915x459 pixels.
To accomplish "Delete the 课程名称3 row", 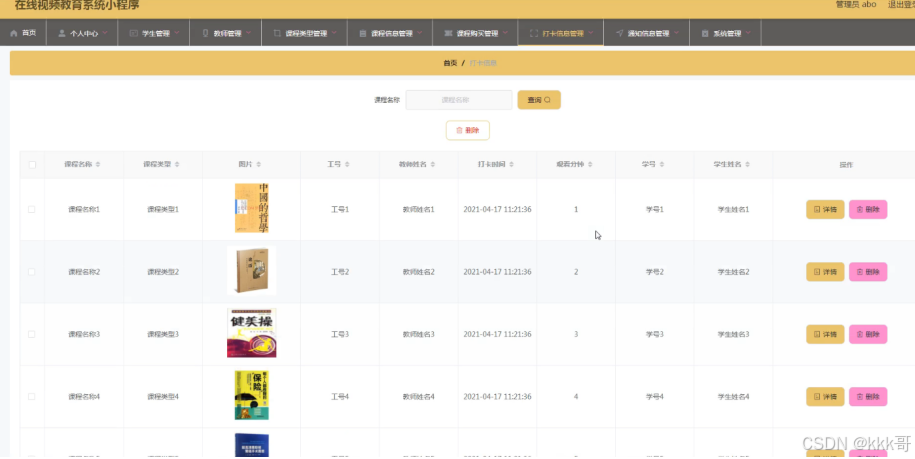I will pyautogui.click(x=868, y=334).
